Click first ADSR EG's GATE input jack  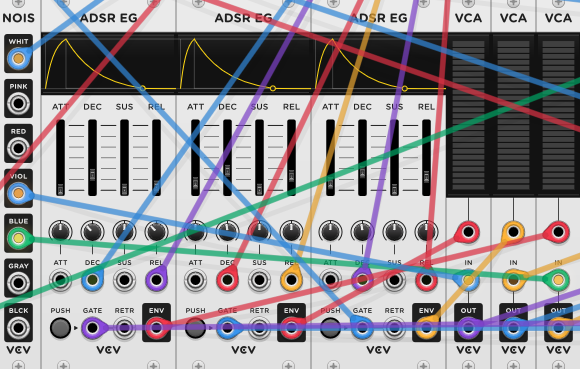(92, 328)
